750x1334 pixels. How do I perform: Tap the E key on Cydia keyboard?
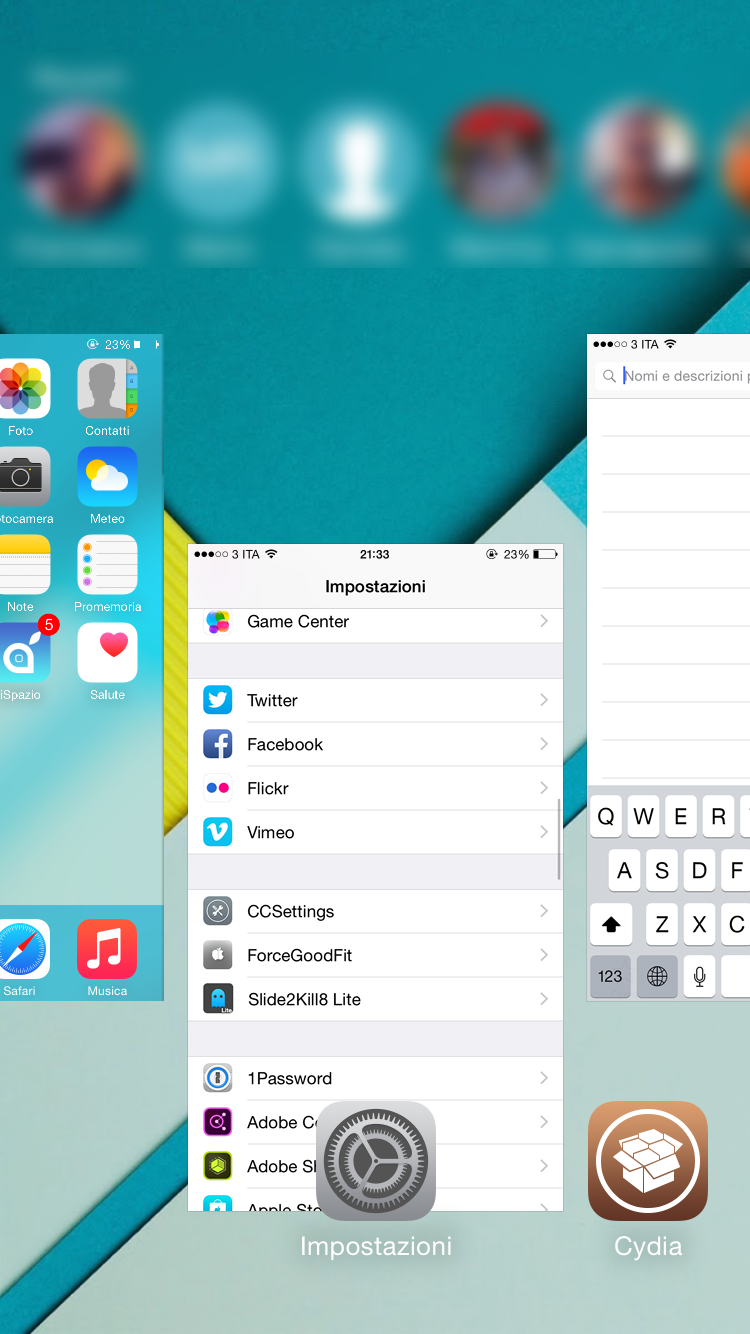click(x=681, y=817)
